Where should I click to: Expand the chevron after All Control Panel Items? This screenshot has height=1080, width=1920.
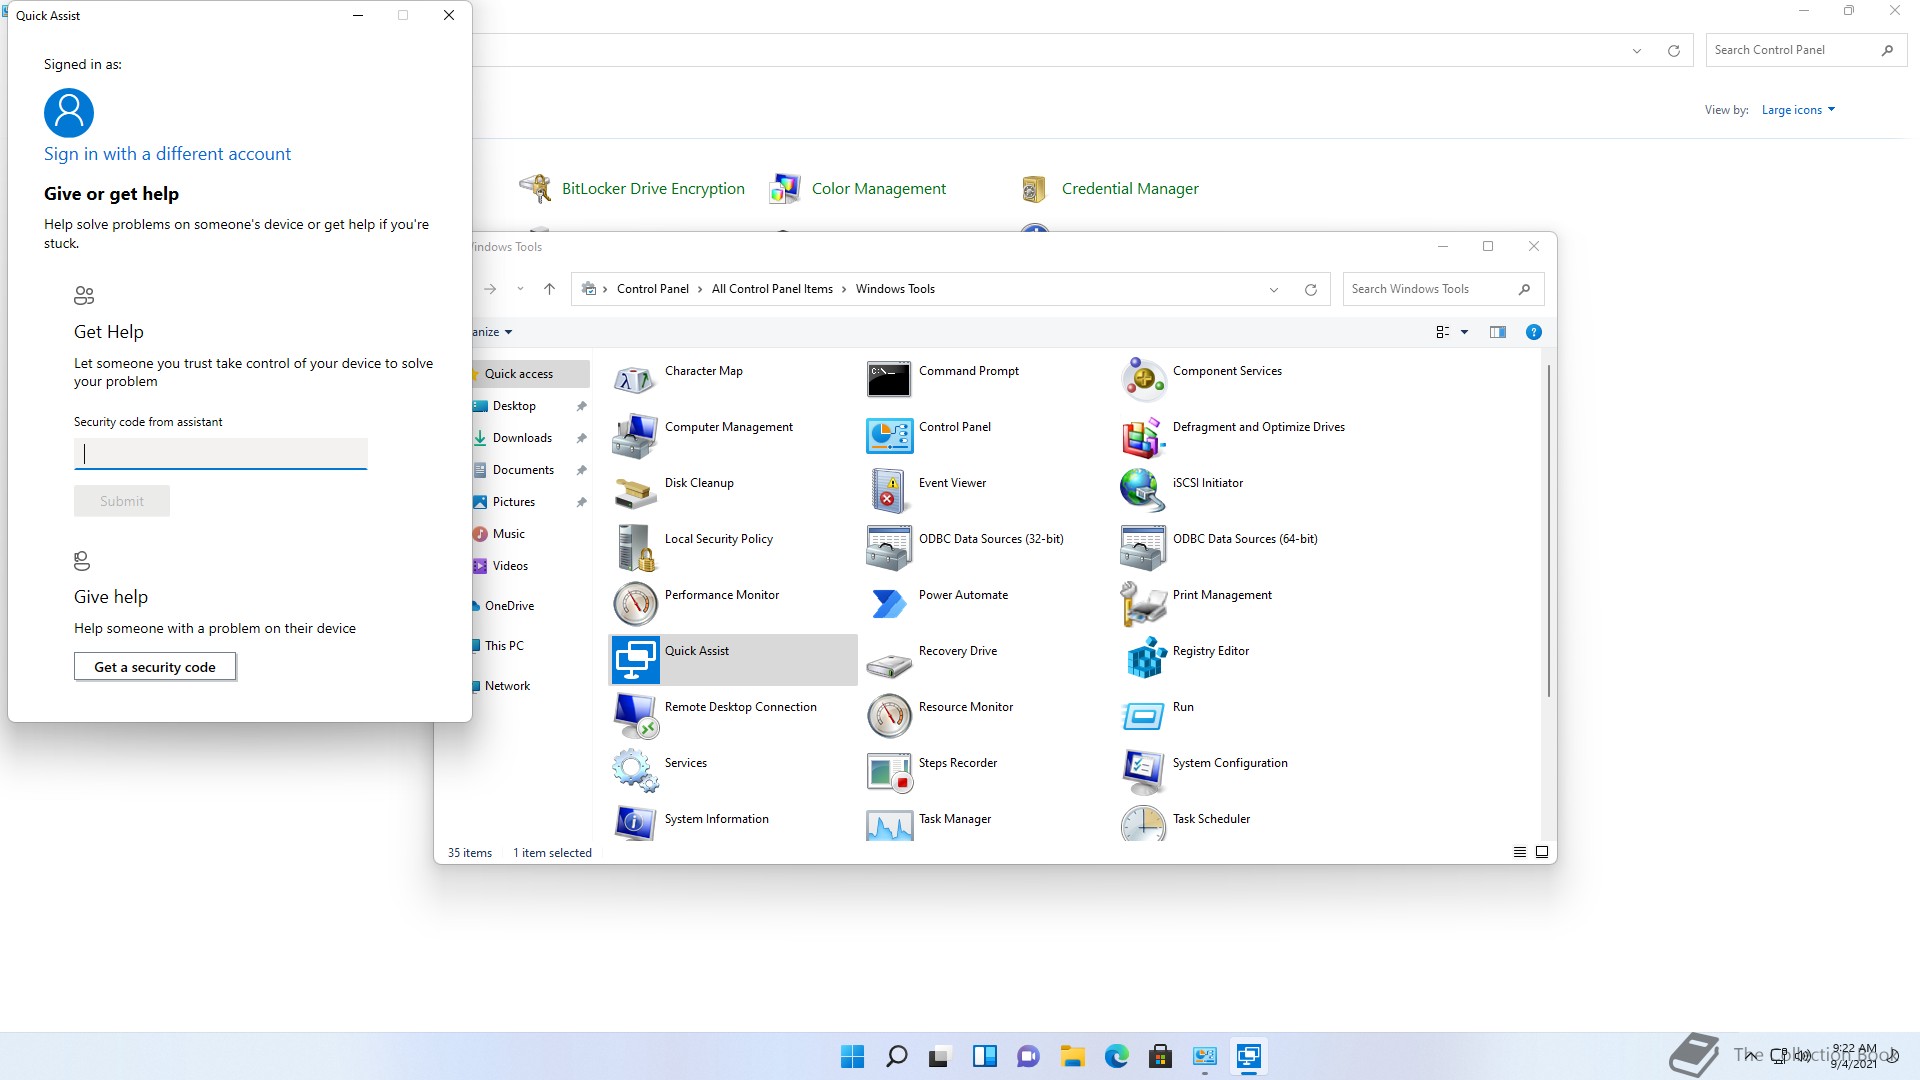(x=844, y=289)
